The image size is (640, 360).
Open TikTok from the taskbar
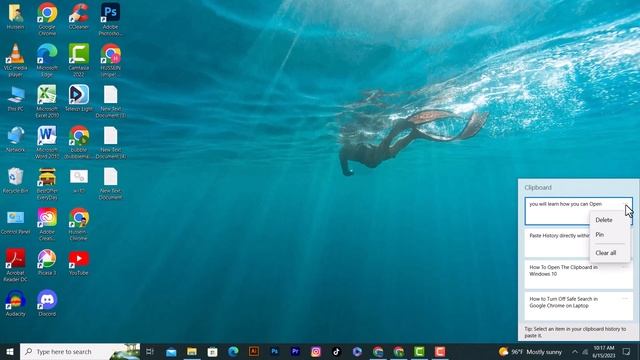[336, 351]
